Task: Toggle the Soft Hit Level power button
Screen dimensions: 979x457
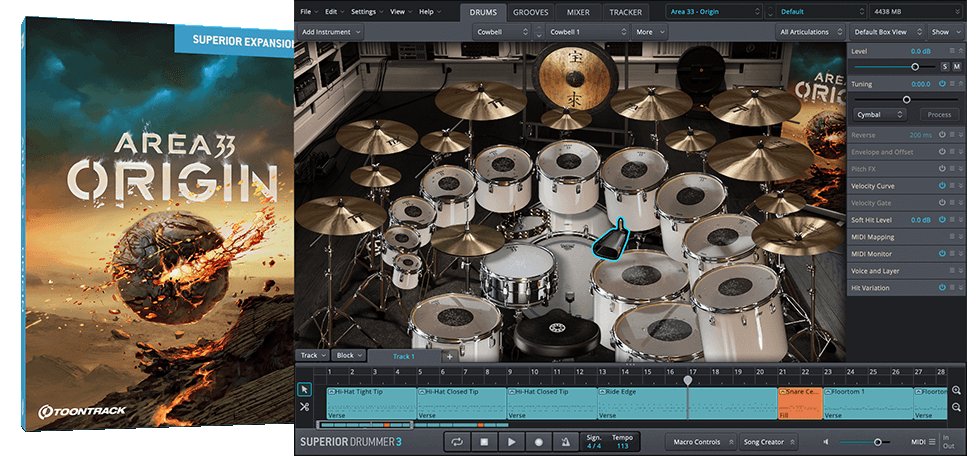Action: (942, 220)
